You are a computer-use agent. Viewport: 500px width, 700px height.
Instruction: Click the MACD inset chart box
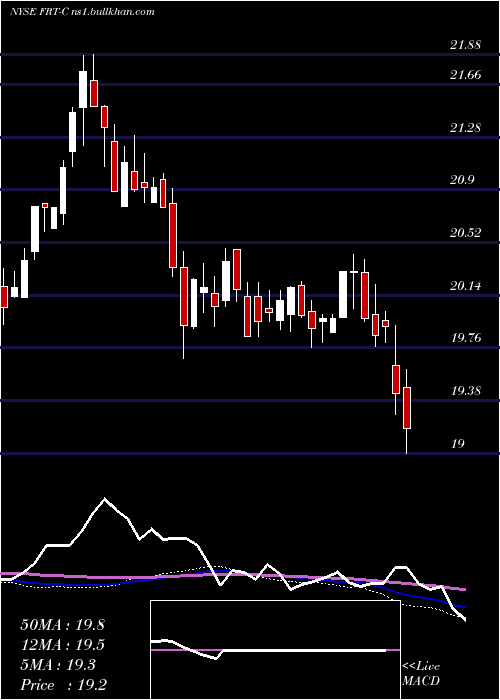[275, 650]
